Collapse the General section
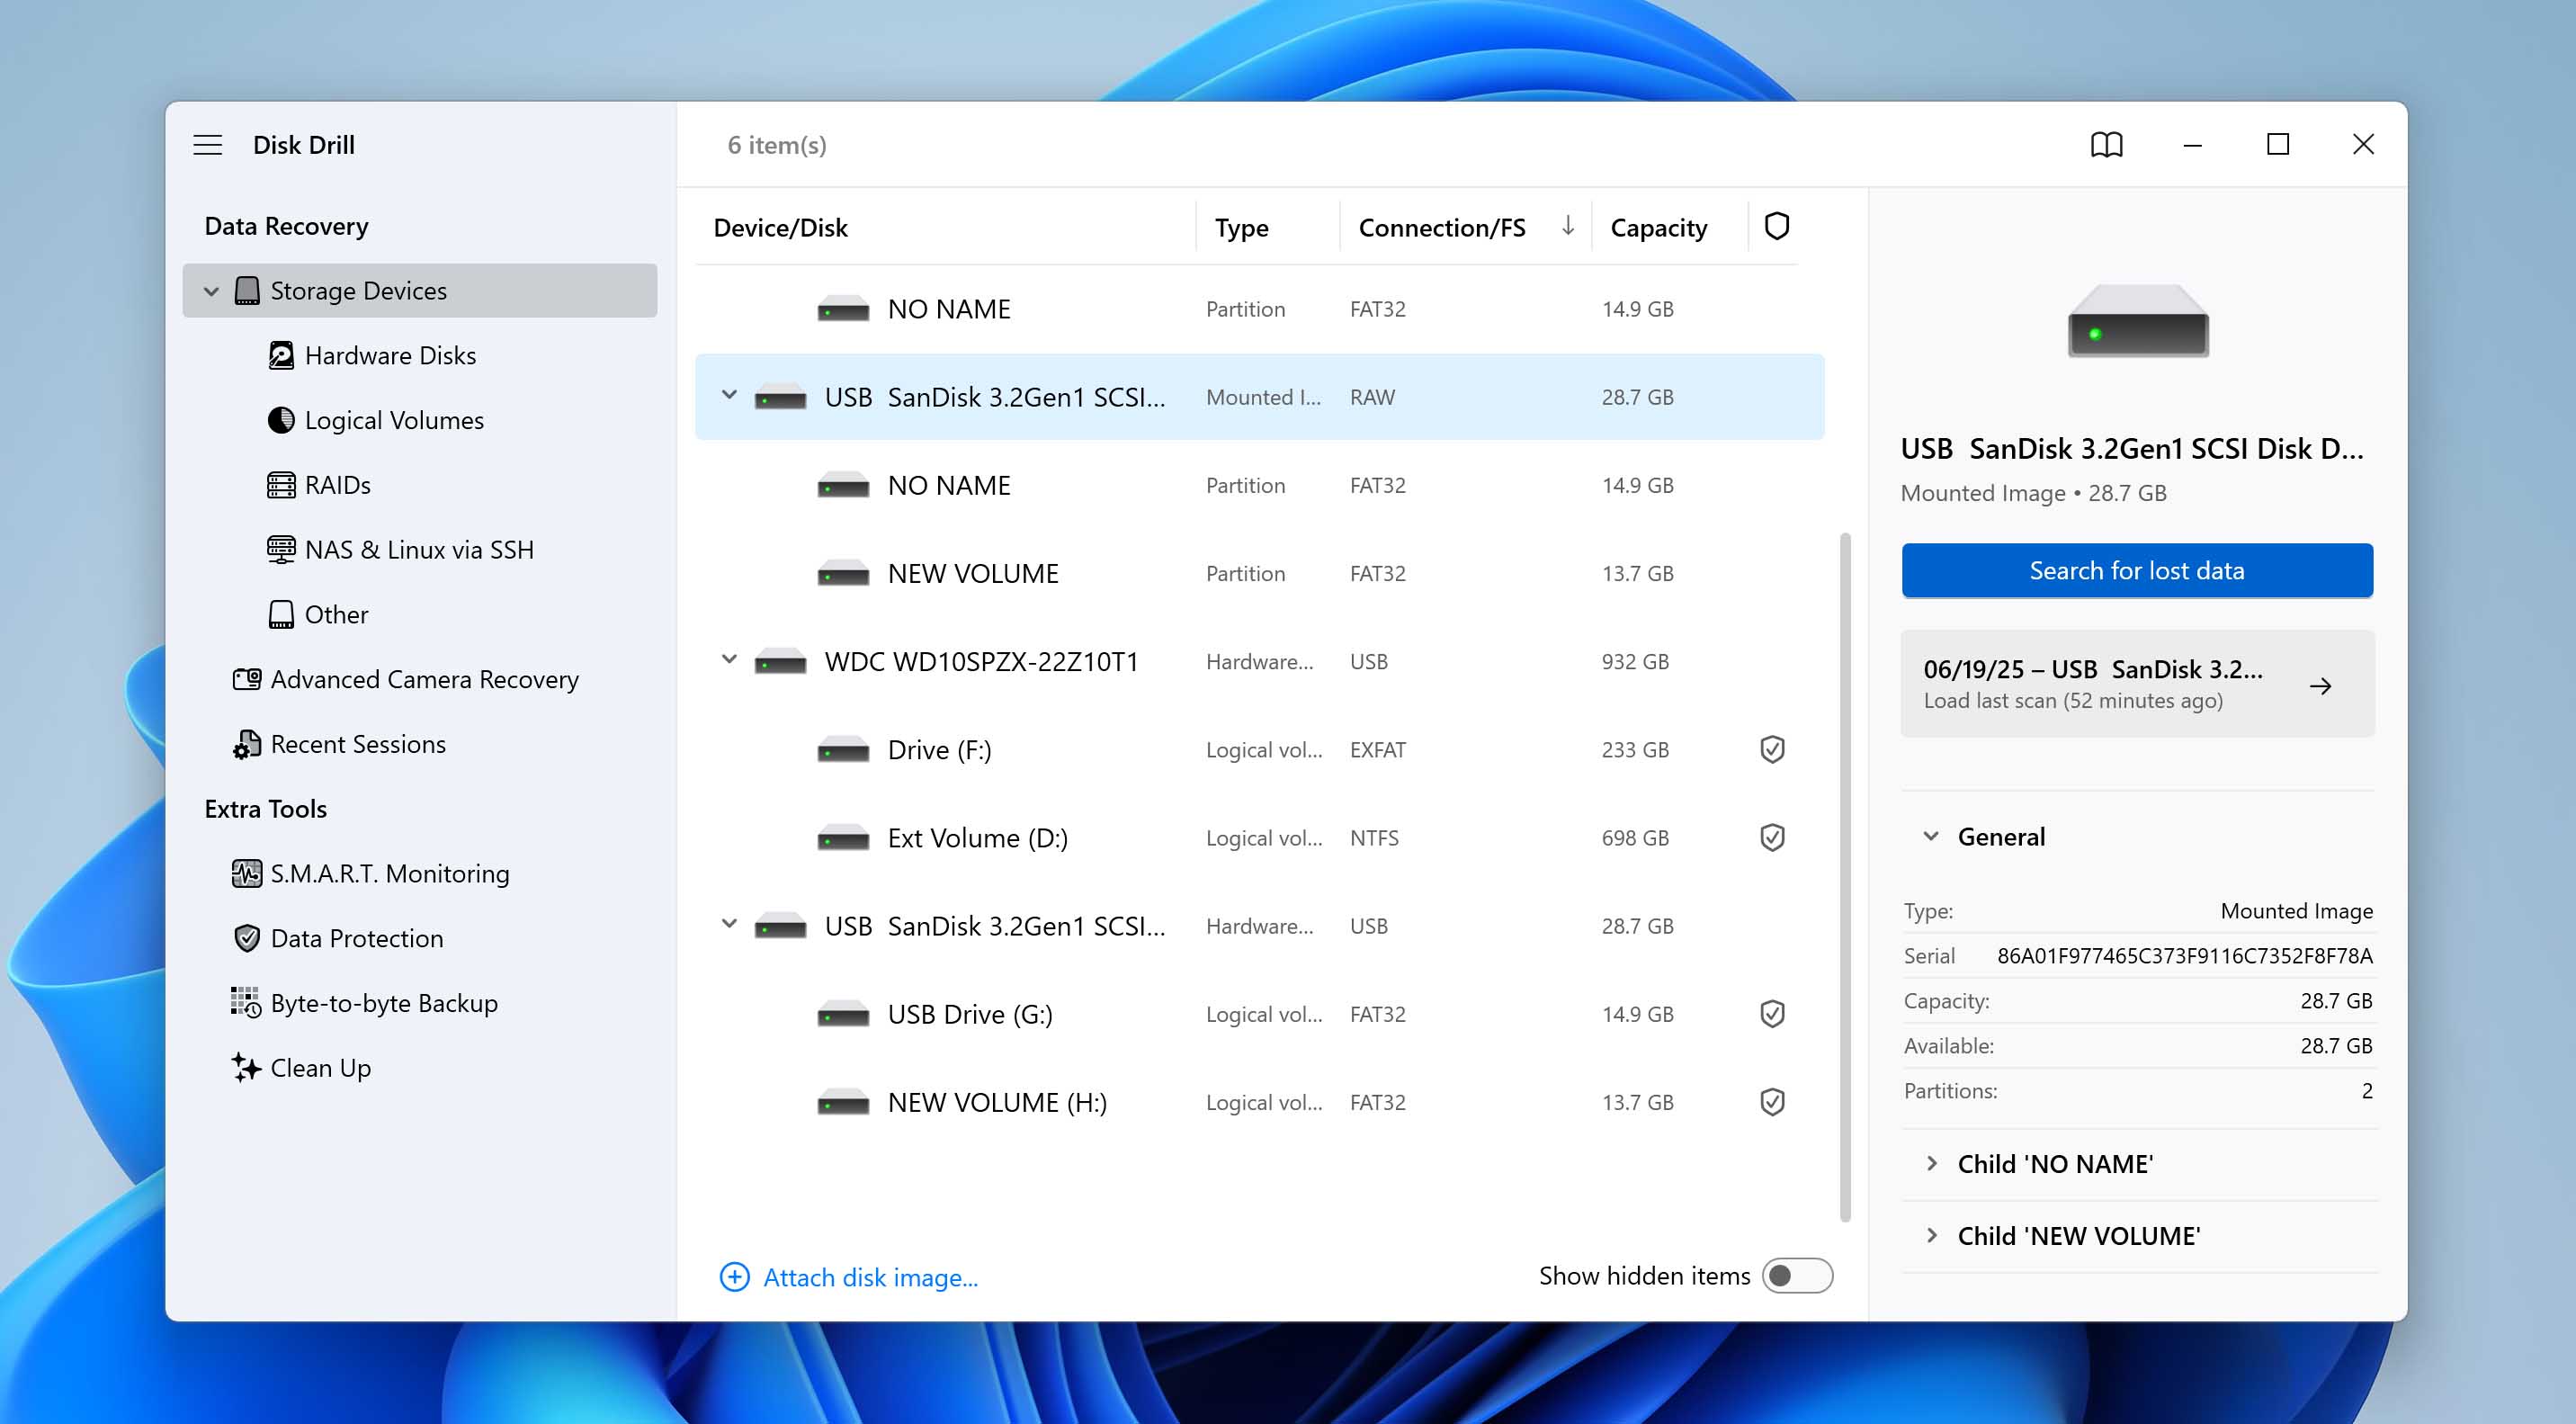The image size is (2576, 1424). tap(1931, 836)
